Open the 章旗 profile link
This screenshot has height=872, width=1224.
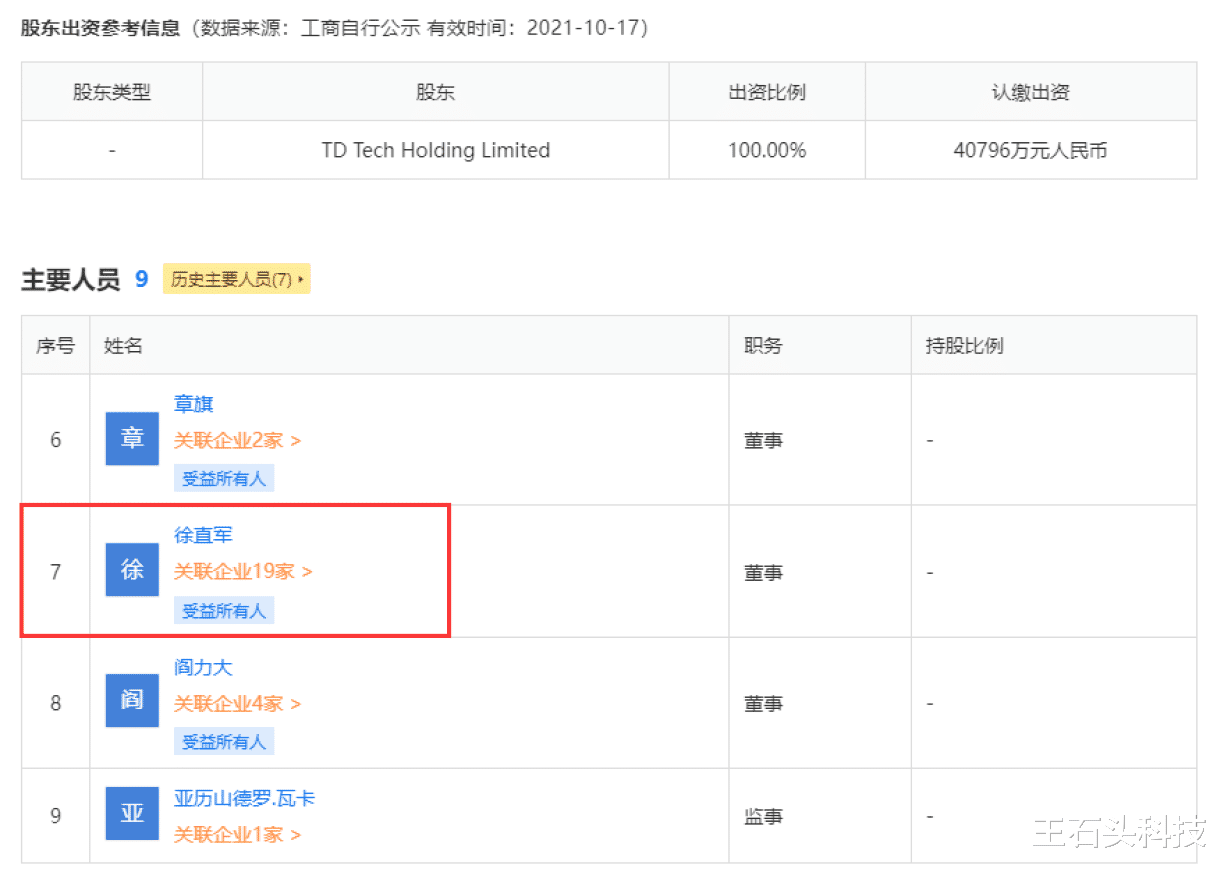point(193,404)
